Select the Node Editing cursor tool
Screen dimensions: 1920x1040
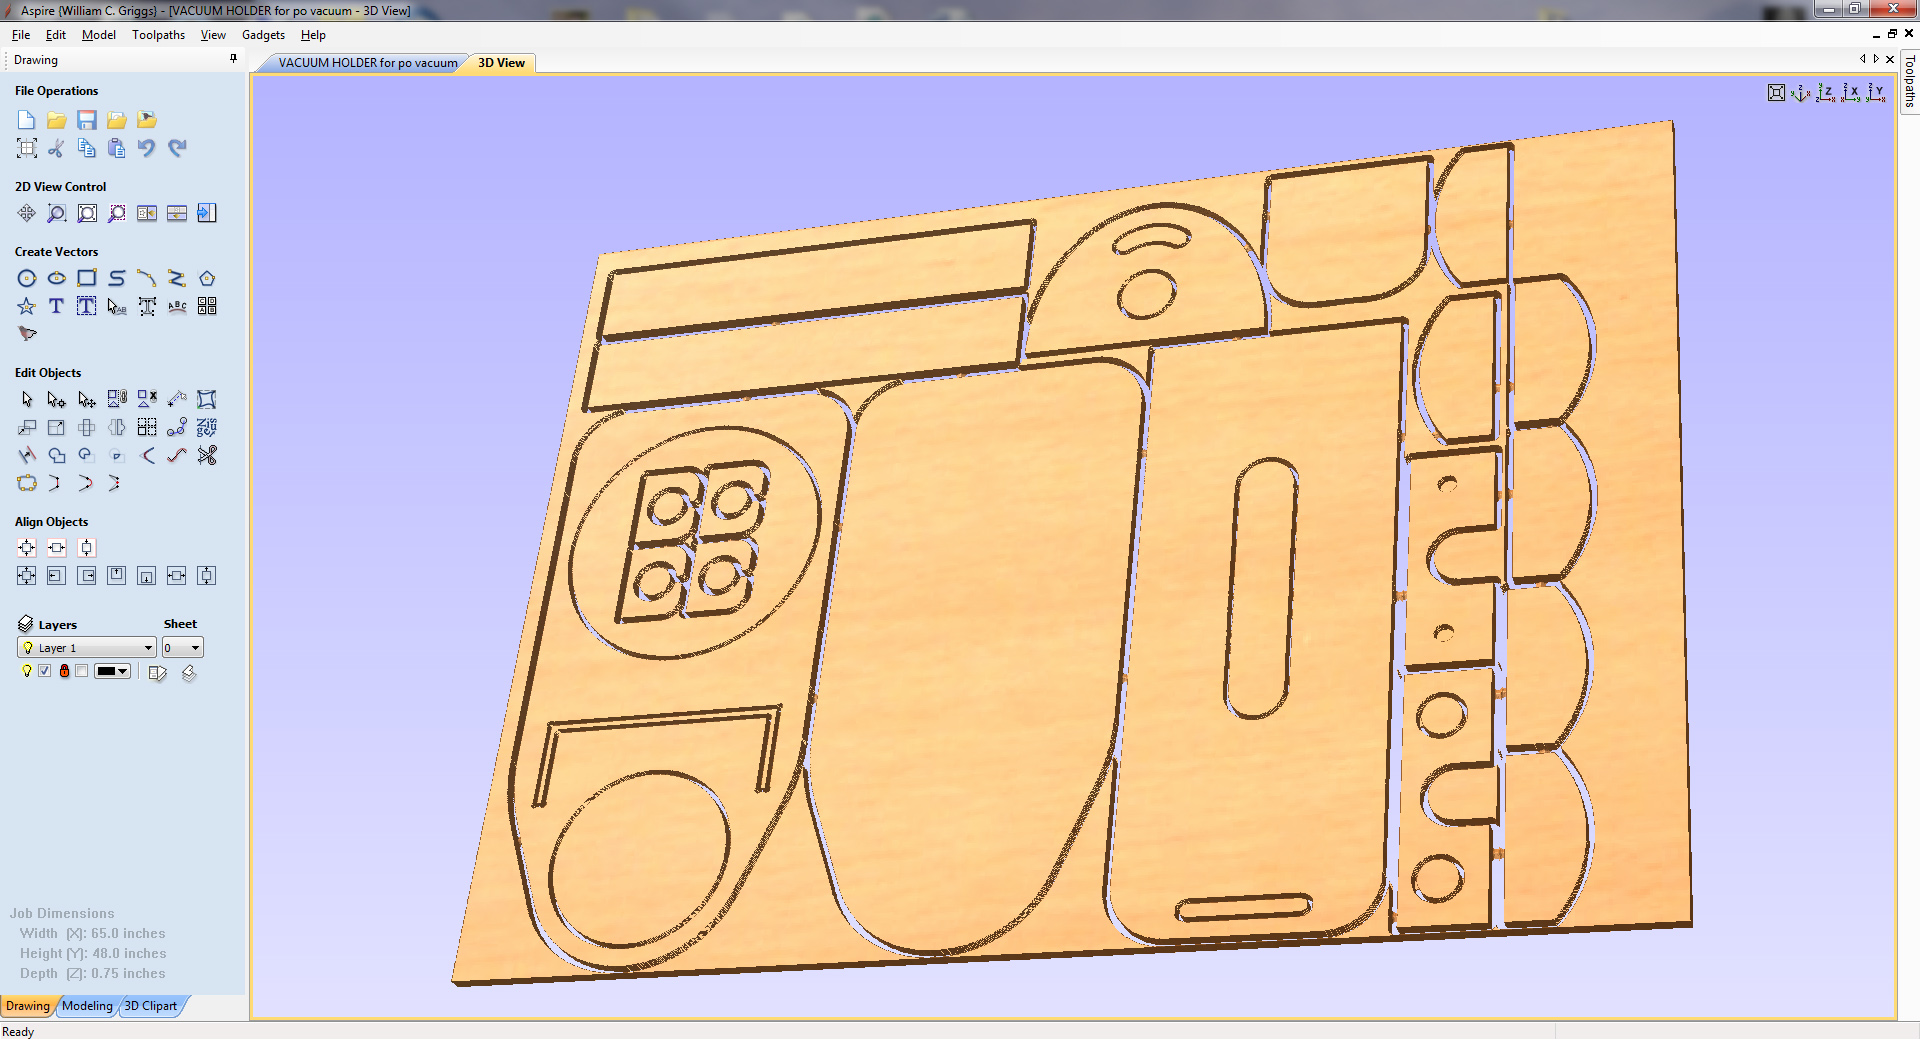(x=57, y=399)
